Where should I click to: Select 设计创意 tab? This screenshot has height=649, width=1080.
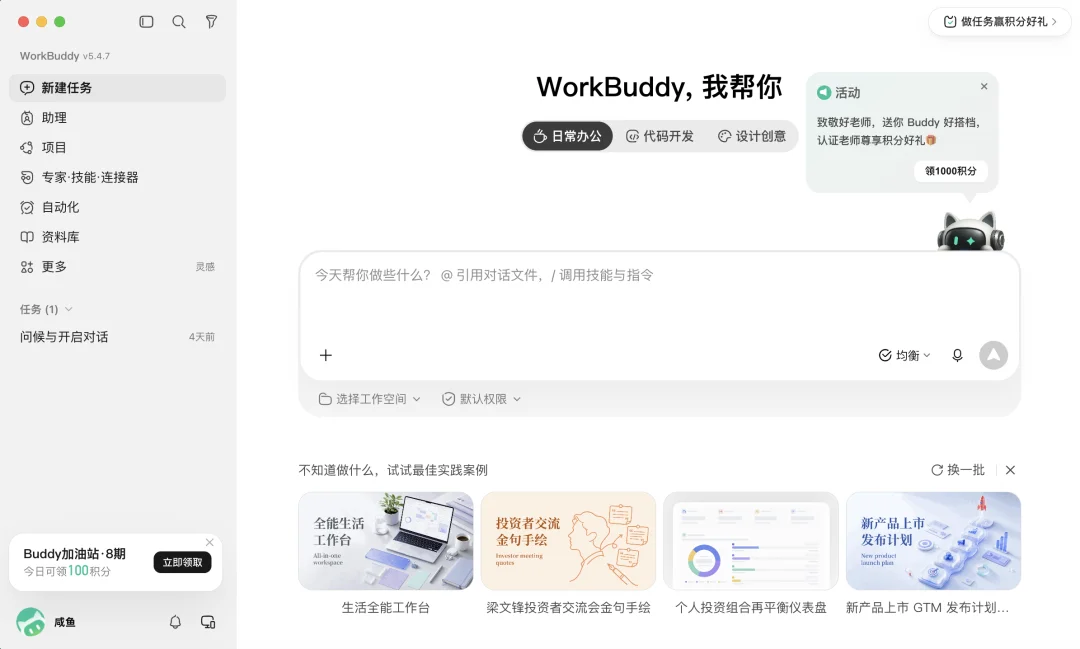tap(752, 136)
